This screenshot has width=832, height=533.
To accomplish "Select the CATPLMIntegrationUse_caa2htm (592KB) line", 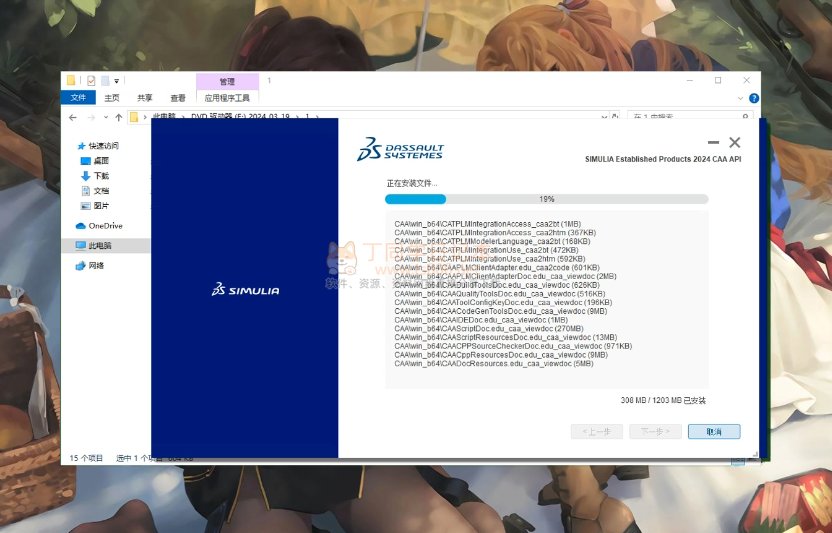I will [x=490, y=259].
